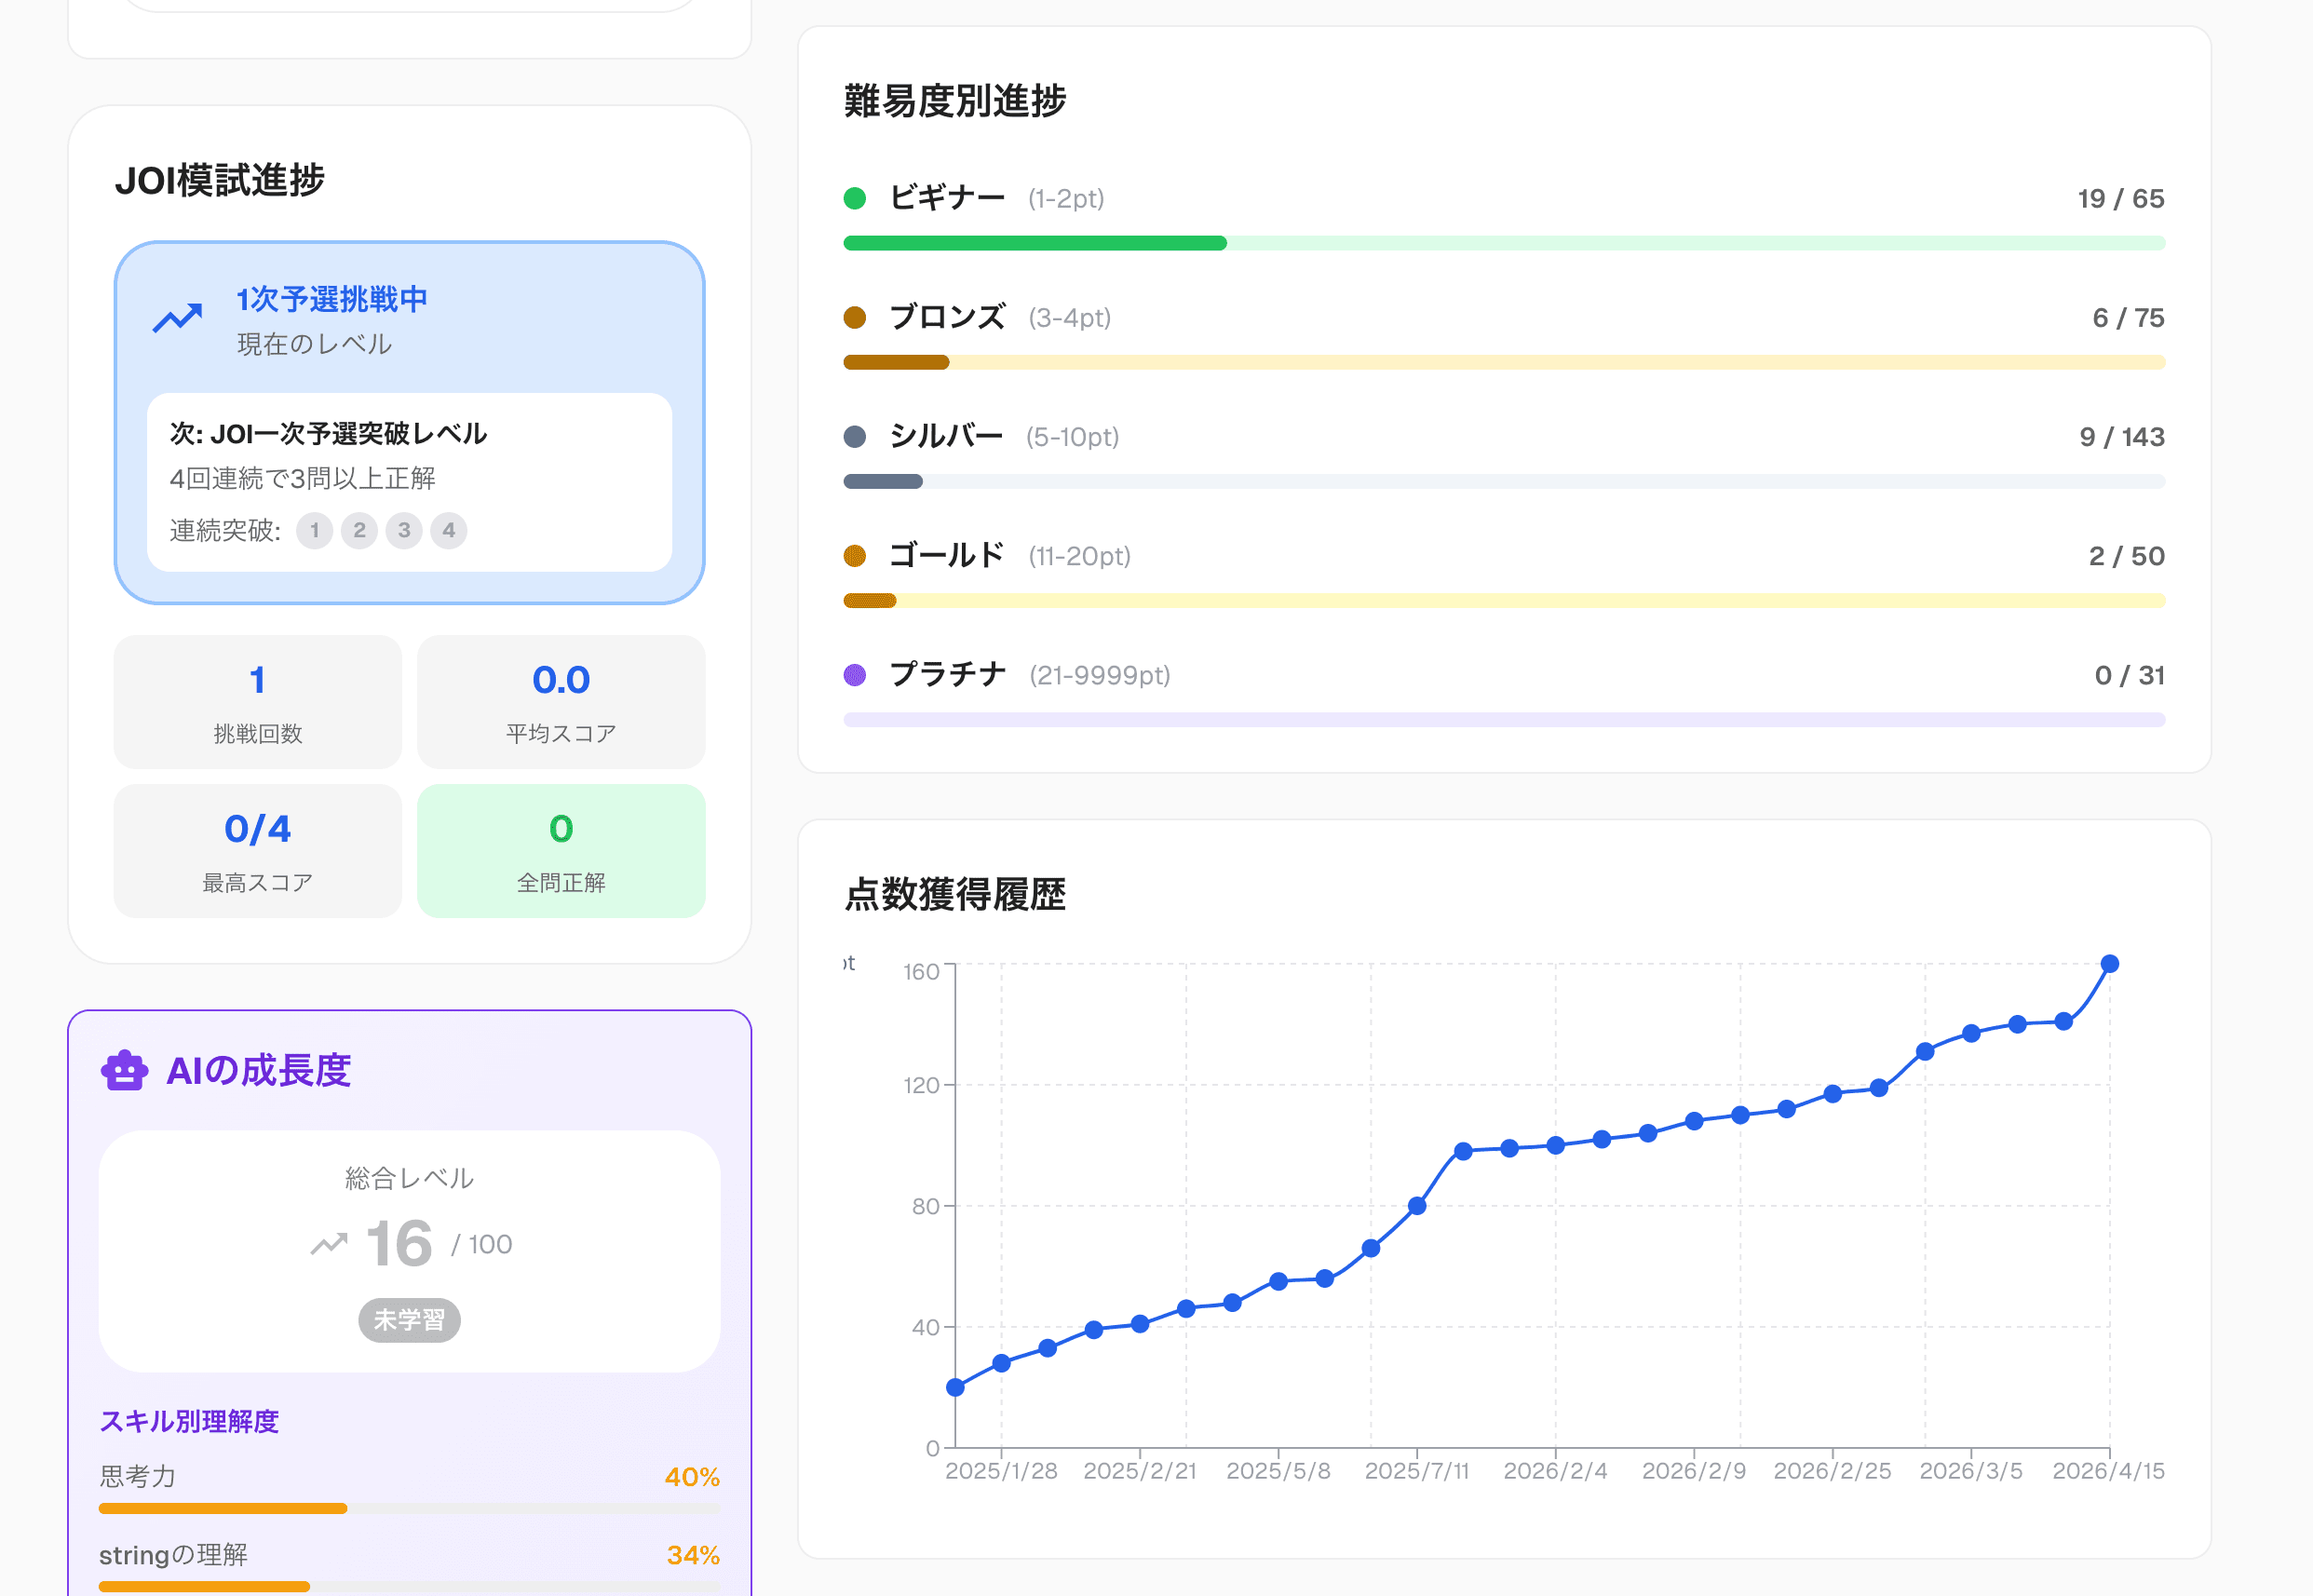Click the brown dot for ブロンズ
Screen dimensions: 2313x1596
(x=854, y=317)
